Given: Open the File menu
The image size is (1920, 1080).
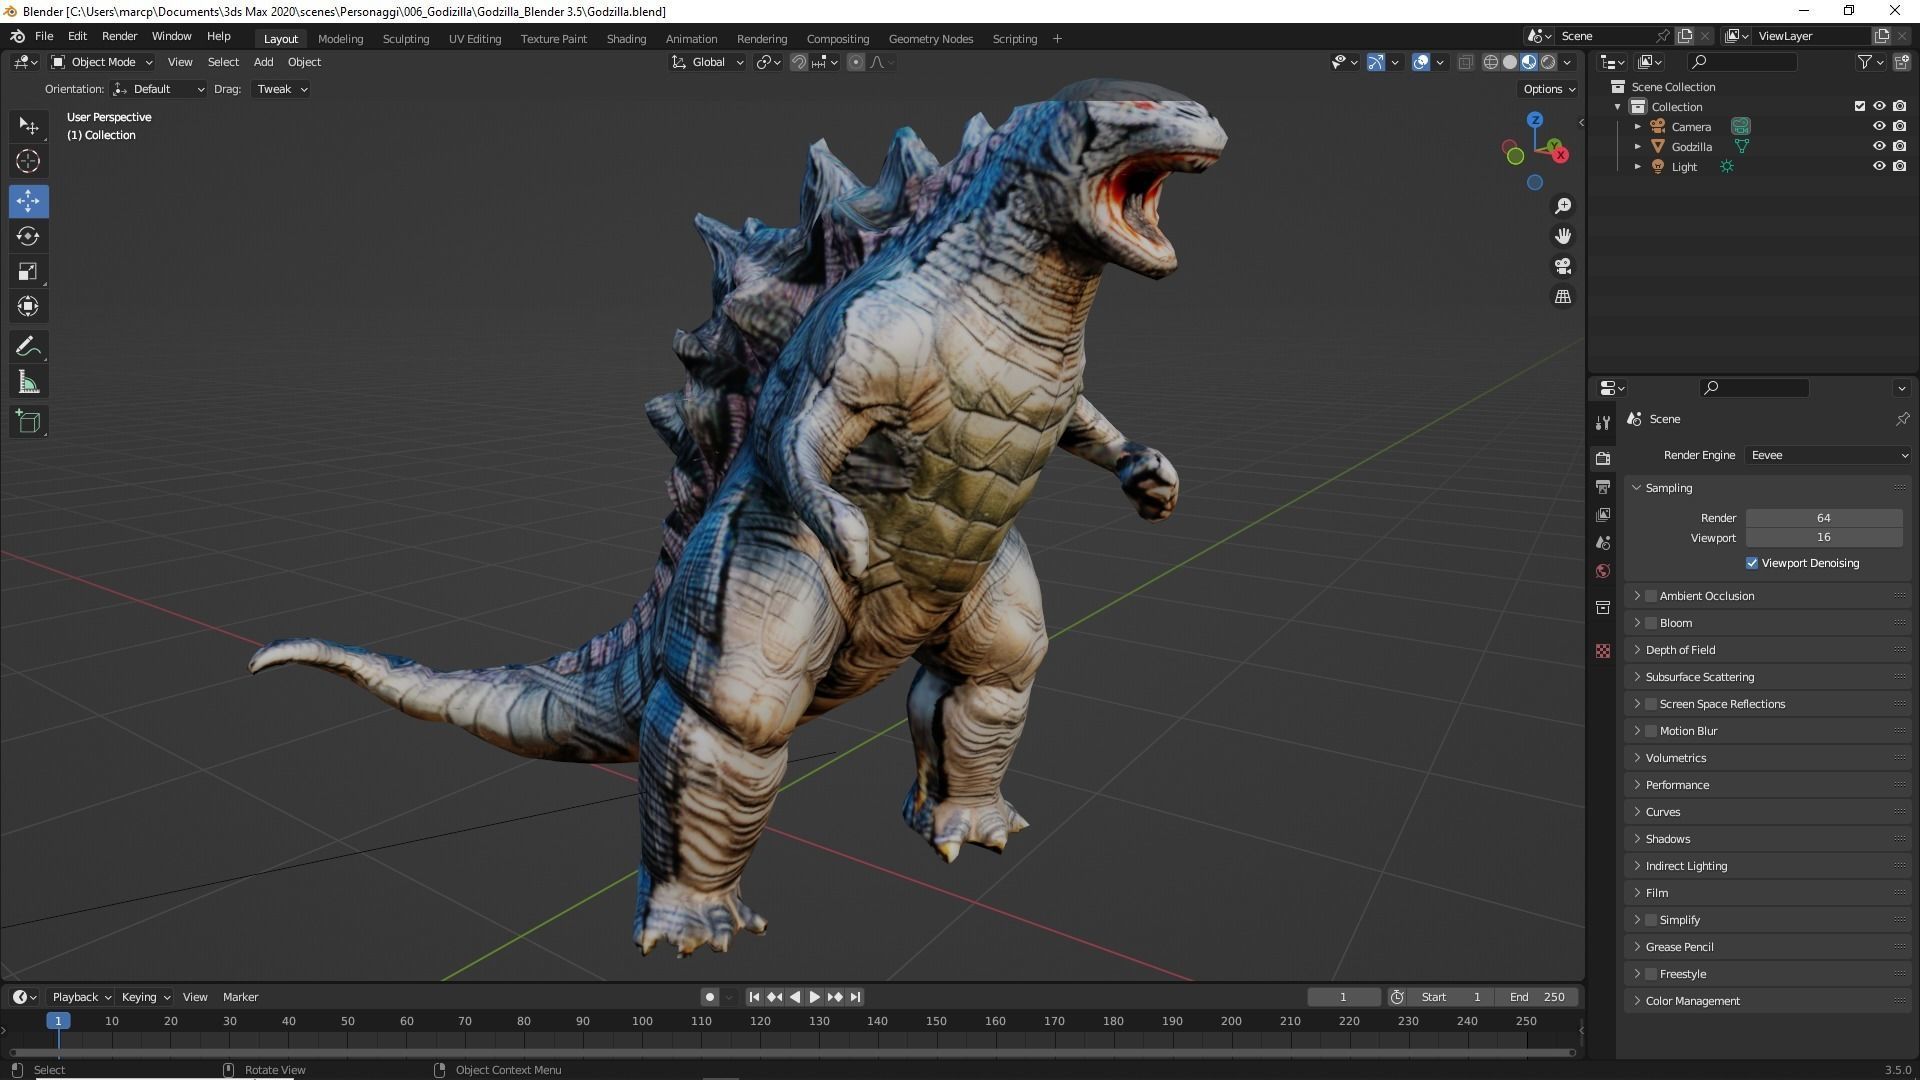Looking at the screenshot, I should 44,36.
